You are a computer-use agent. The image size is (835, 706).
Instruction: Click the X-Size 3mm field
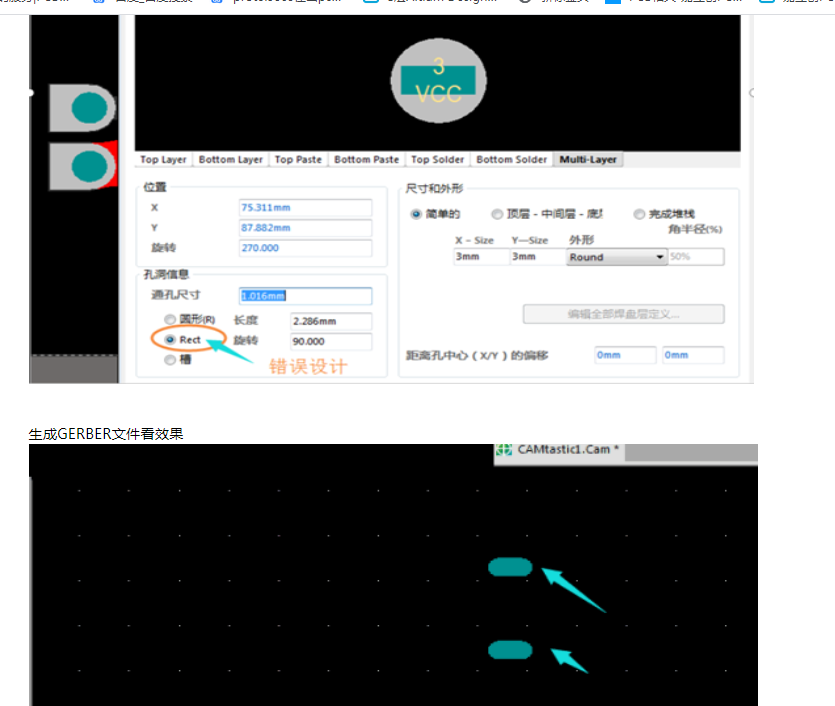pyautogui.click(x=480, y=257)
